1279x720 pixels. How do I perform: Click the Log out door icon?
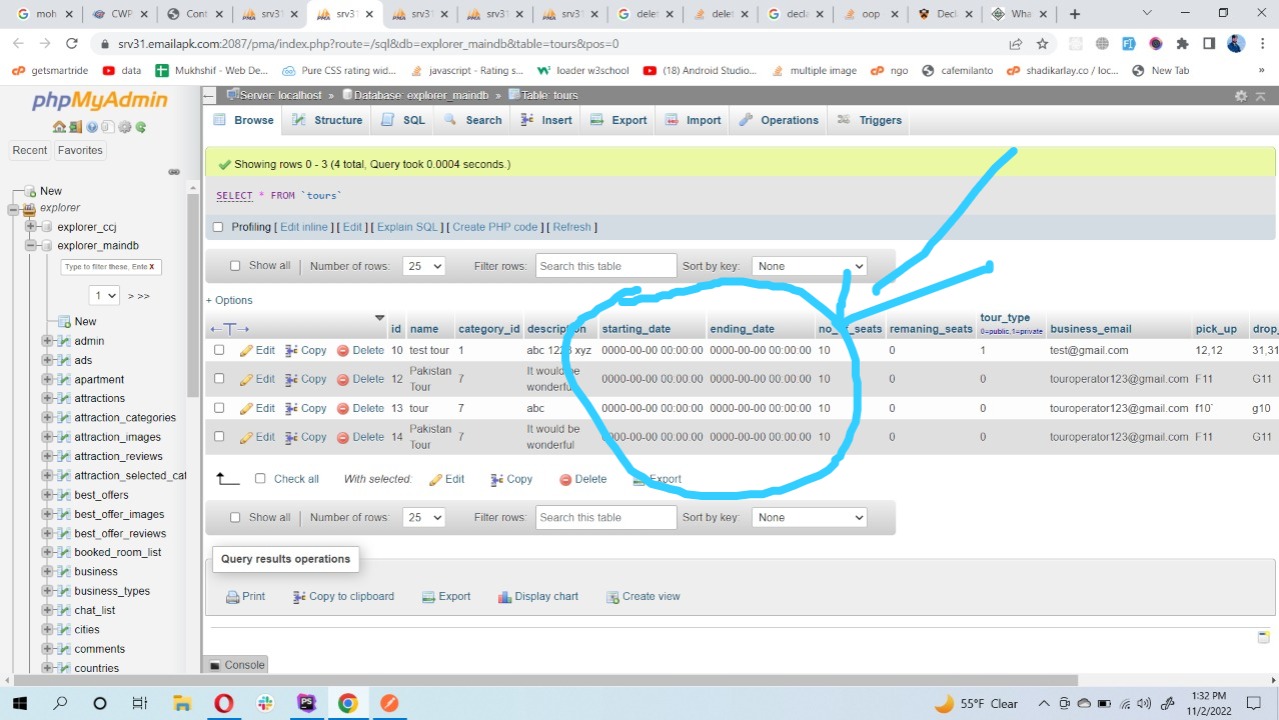[x=75, y=127]
